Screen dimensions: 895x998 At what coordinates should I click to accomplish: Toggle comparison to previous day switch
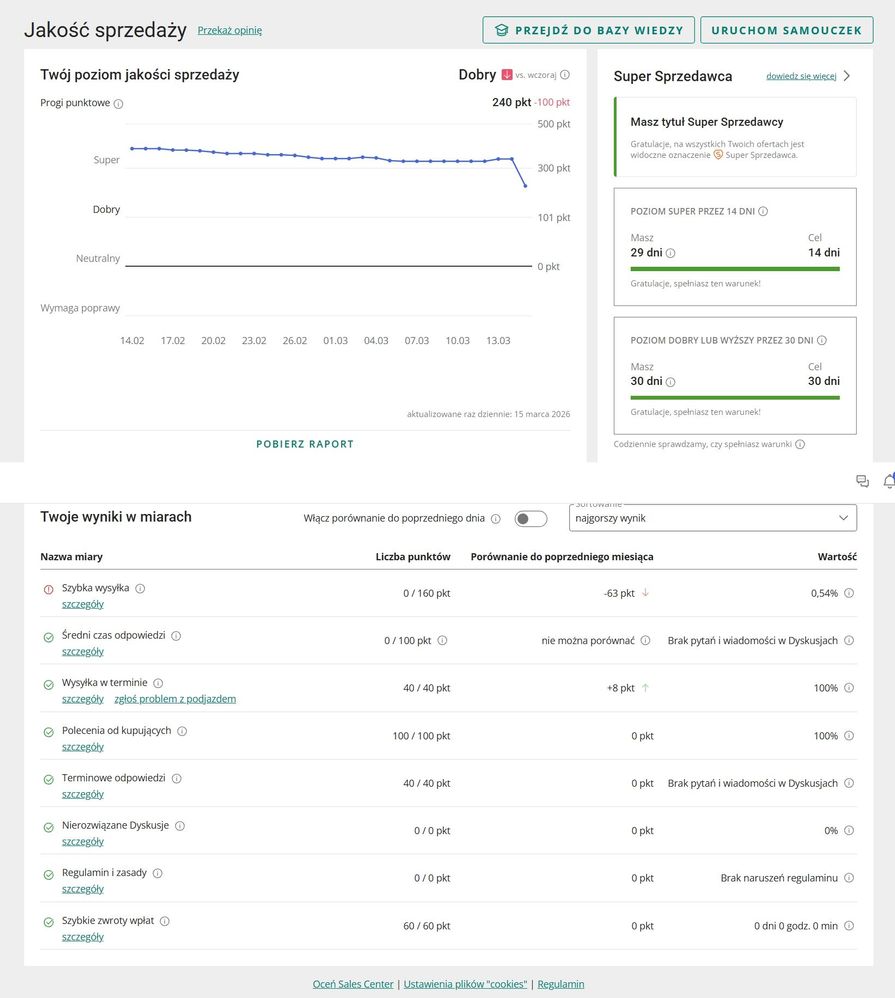point(531,518)
